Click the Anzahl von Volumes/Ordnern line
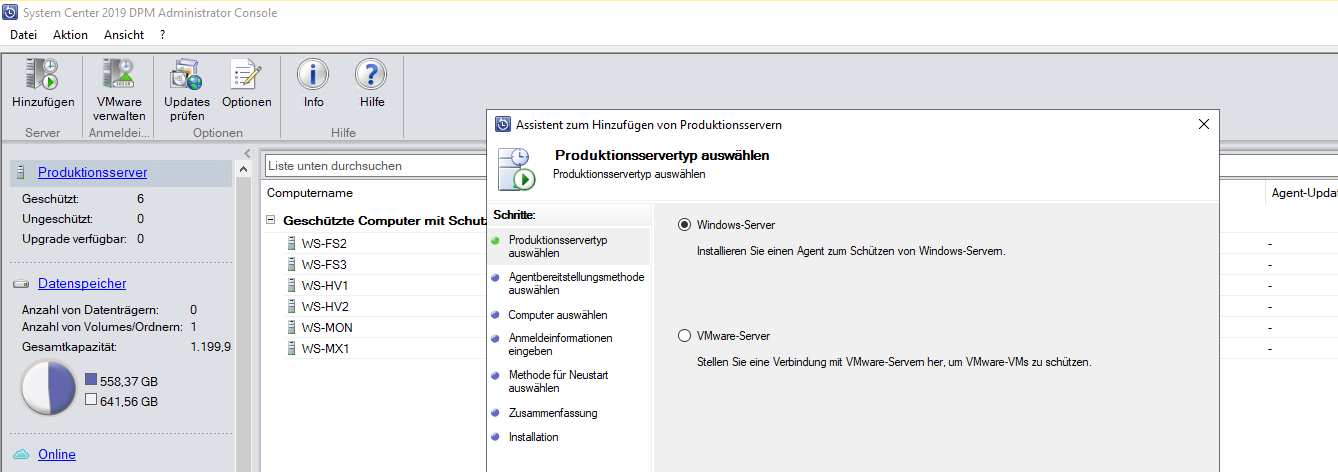 [x=109, y=327]
